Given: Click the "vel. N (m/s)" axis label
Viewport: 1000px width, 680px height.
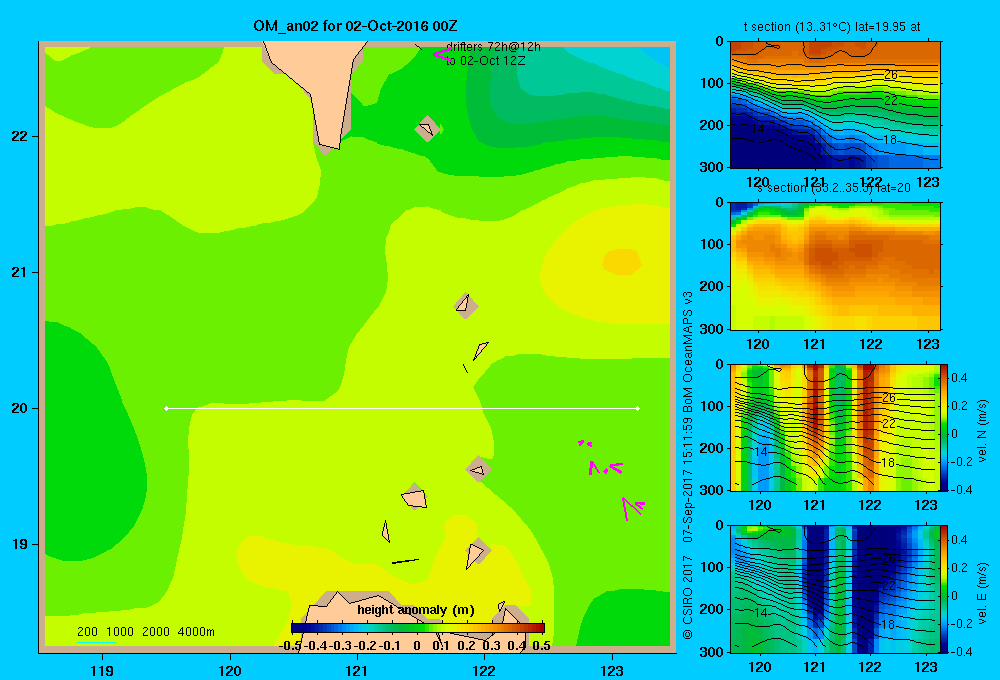Looking at the screenshot, I should (x=982, y=431).
